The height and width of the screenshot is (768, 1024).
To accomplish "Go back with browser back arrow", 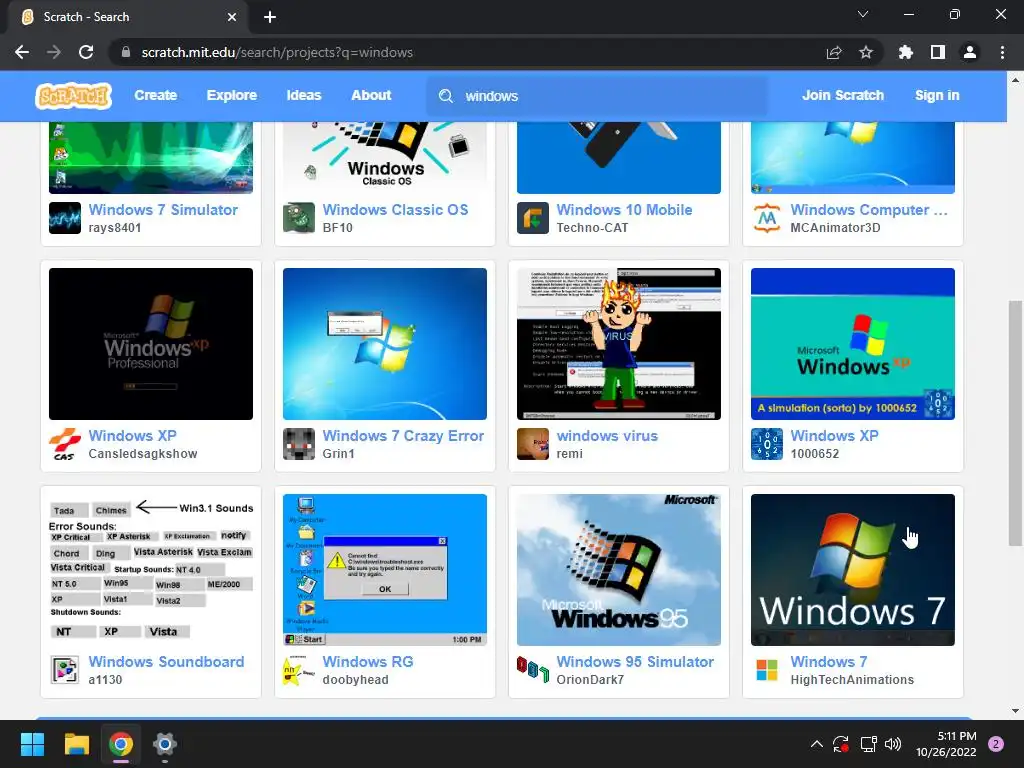I will pos(22,52).
